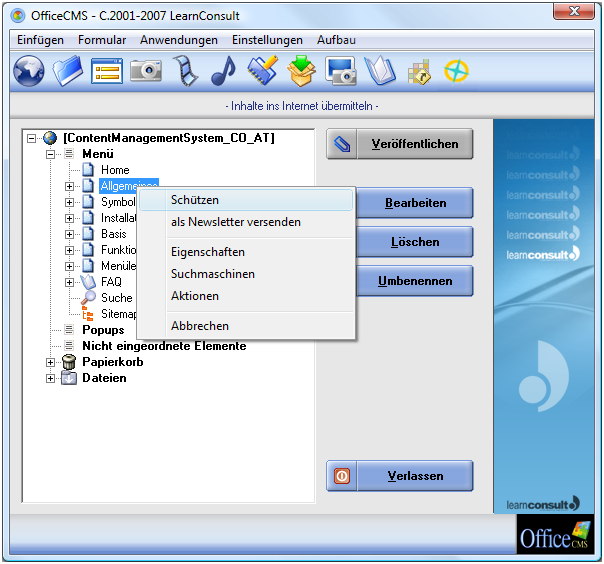
Task: Click the paperclip icon beside Veröffentlichen
Action: 342,144
